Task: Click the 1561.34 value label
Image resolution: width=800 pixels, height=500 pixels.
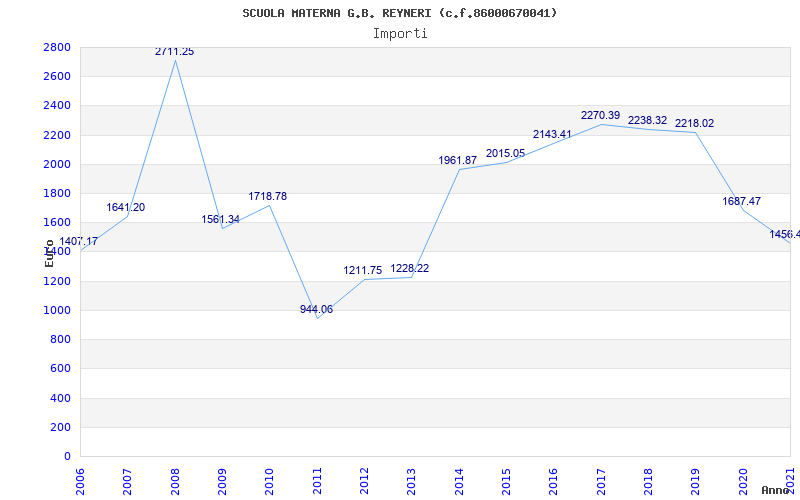Action: point(220,219)
